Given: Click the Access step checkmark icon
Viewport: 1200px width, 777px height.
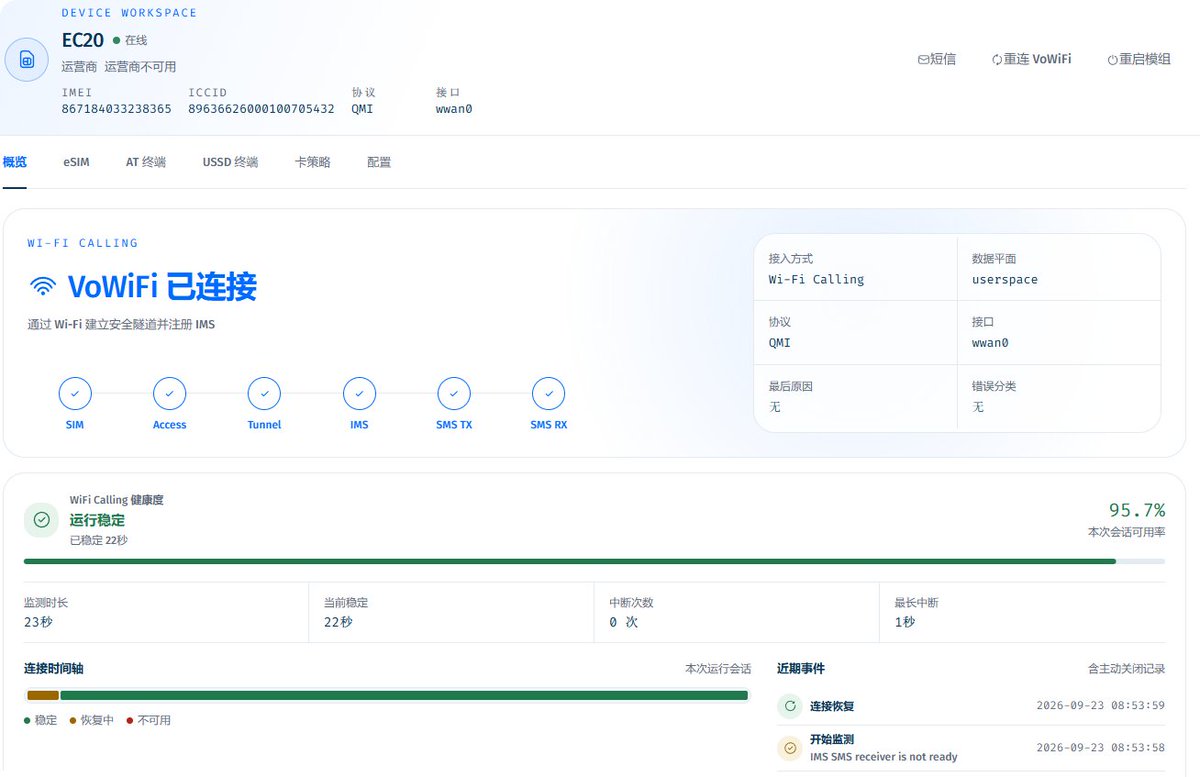Looking at the screenshot, I should (170, 394).
